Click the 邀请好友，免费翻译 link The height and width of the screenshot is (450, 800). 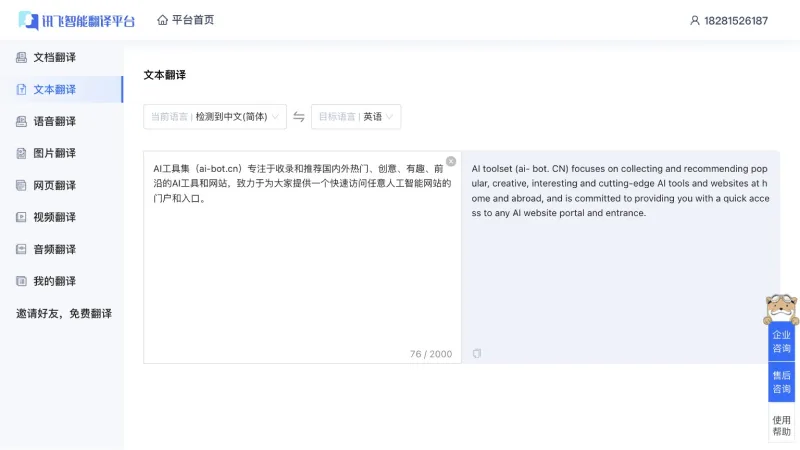tap(64, 313)
